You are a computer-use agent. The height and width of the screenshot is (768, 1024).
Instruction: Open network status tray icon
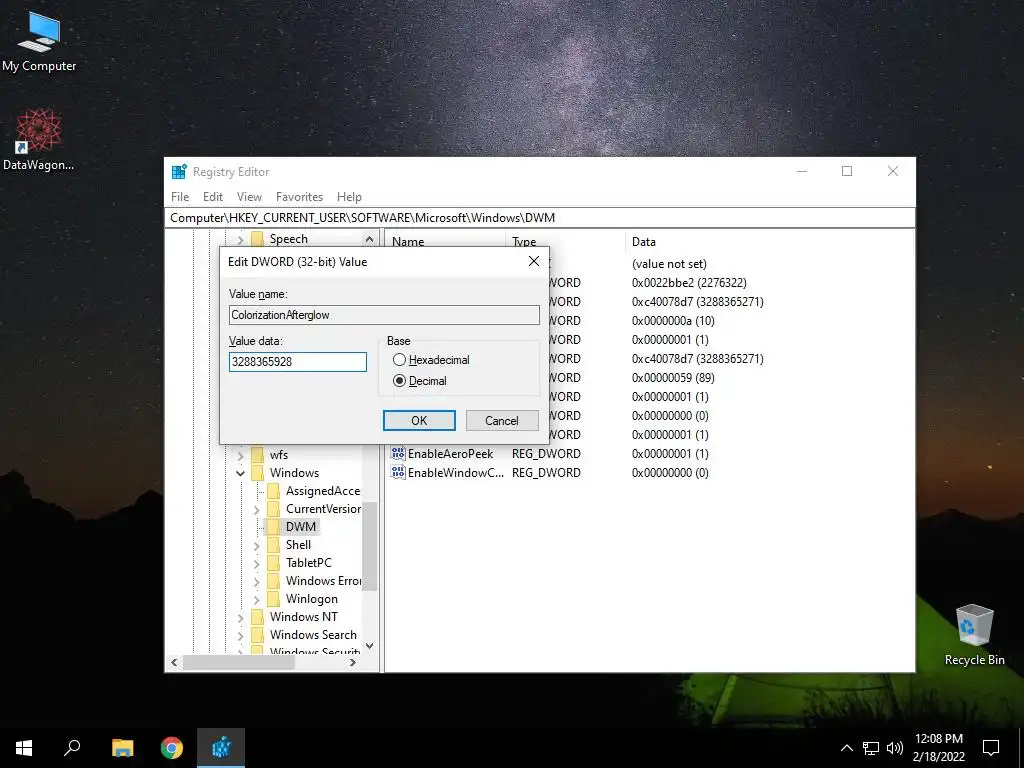(x=871, y=748)
